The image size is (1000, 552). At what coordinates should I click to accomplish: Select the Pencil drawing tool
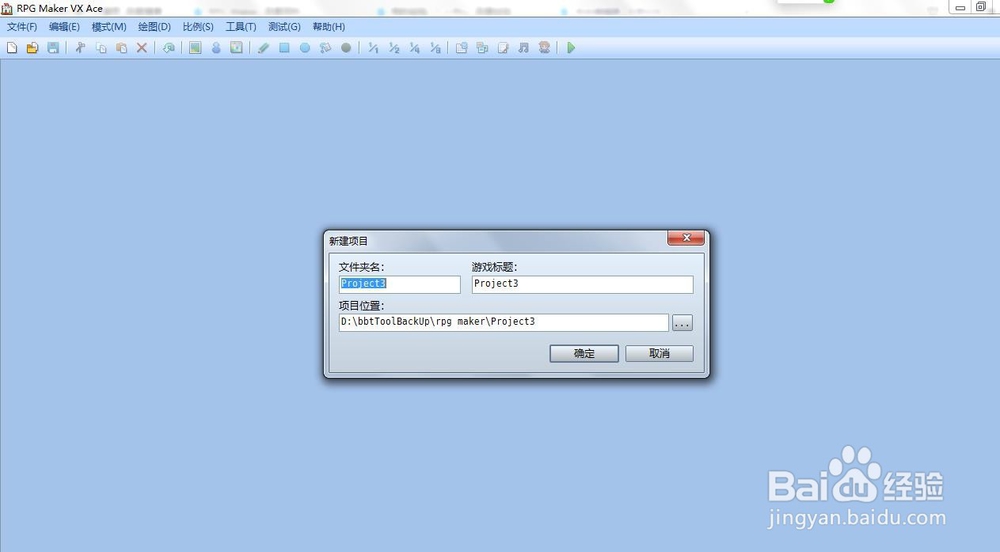tap(263, 48)
